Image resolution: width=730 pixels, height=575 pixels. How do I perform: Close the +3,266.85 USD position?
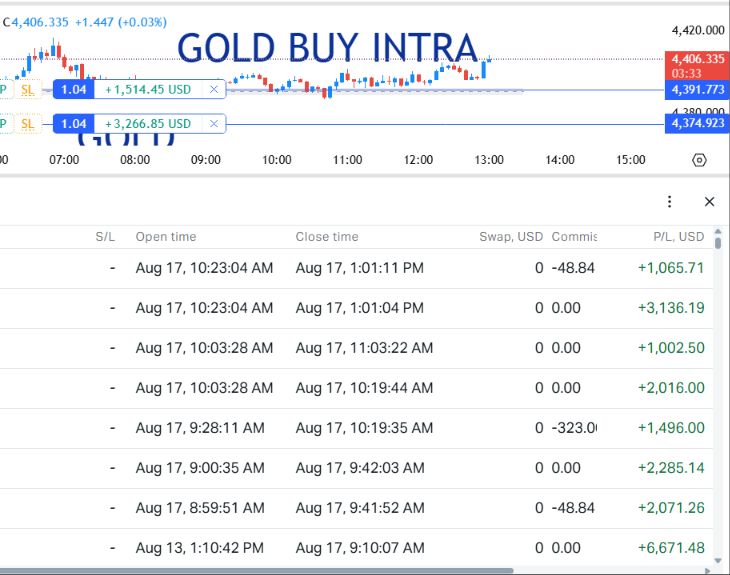(214, 124)
